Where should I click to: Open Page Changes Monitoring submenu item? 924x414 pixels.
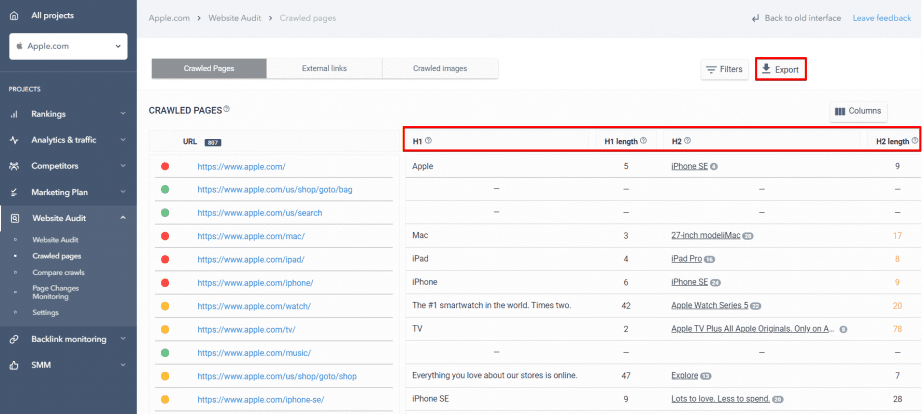[55, 293]
